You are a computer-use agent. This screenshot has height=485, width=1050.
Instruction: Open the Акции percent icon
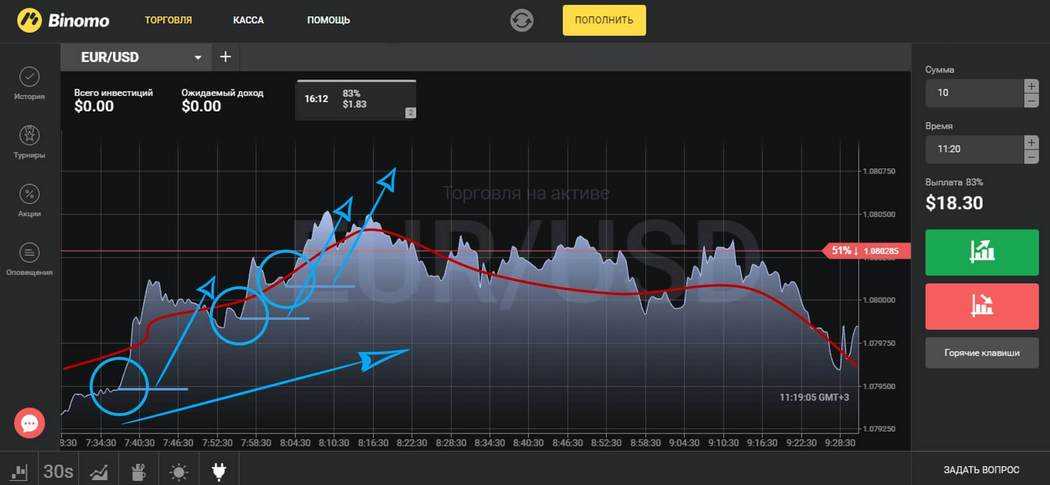[x=29, y=198]
